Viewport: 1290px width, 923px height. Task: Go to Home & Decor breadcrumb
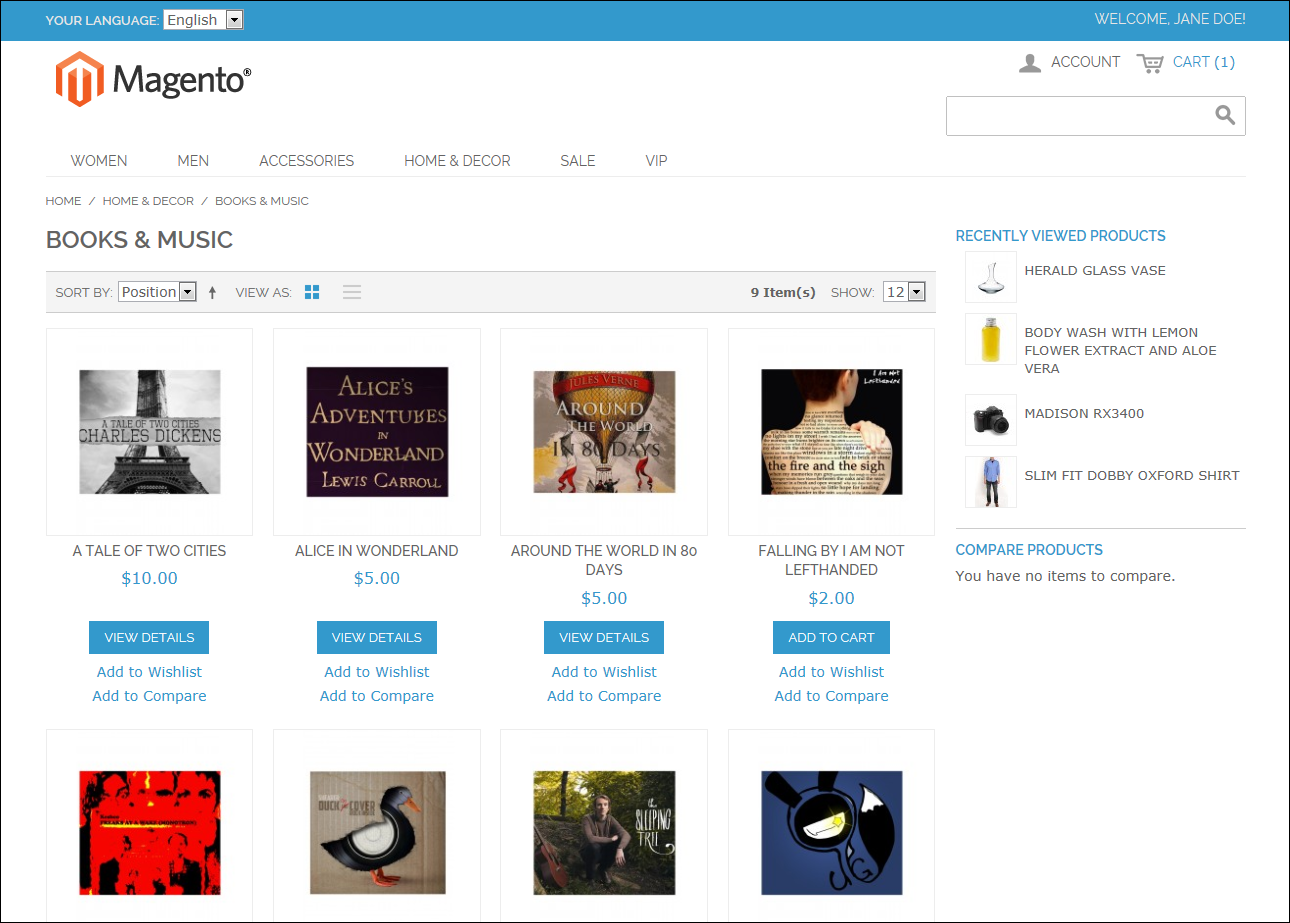[x=148, y=201]
